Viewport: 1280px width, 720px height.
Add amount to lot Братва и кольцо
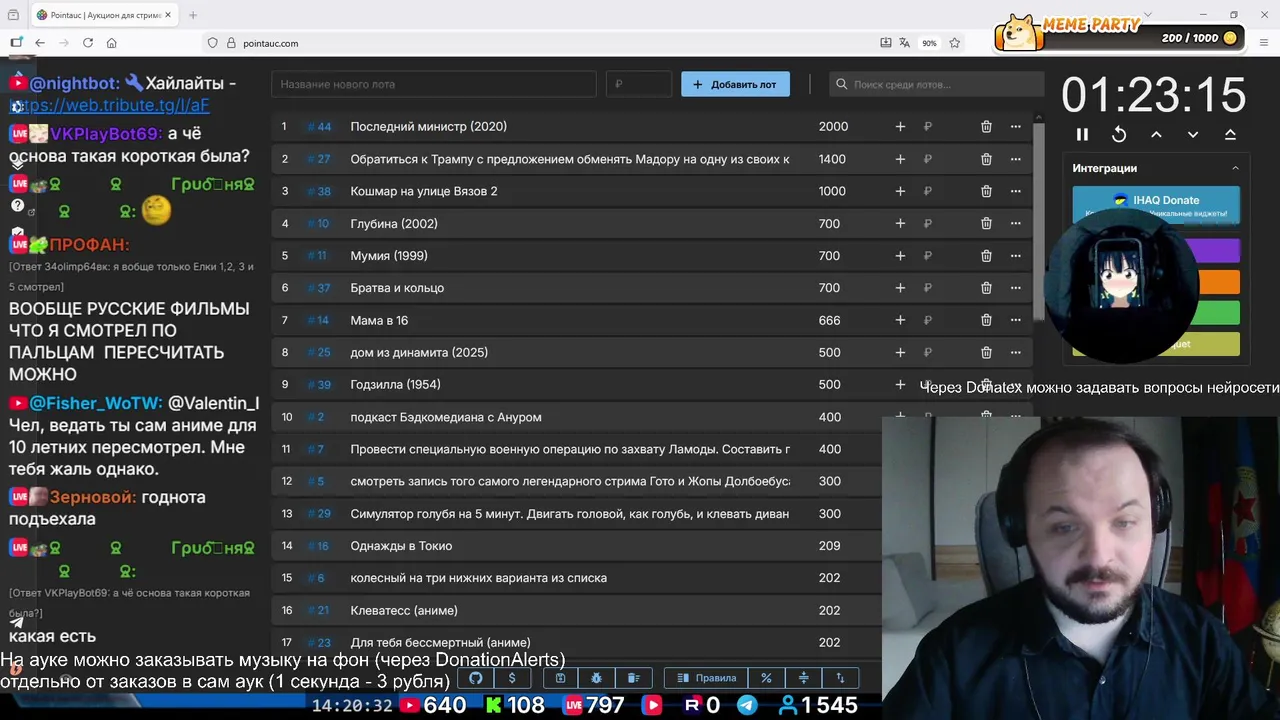click(x=900, y=288)
